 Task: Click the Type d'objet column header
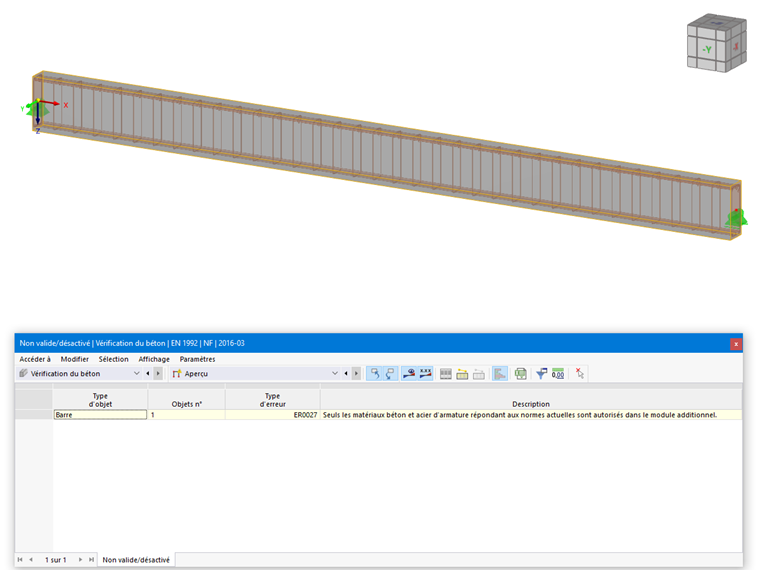pyautogui.click(x=100, y=400)
